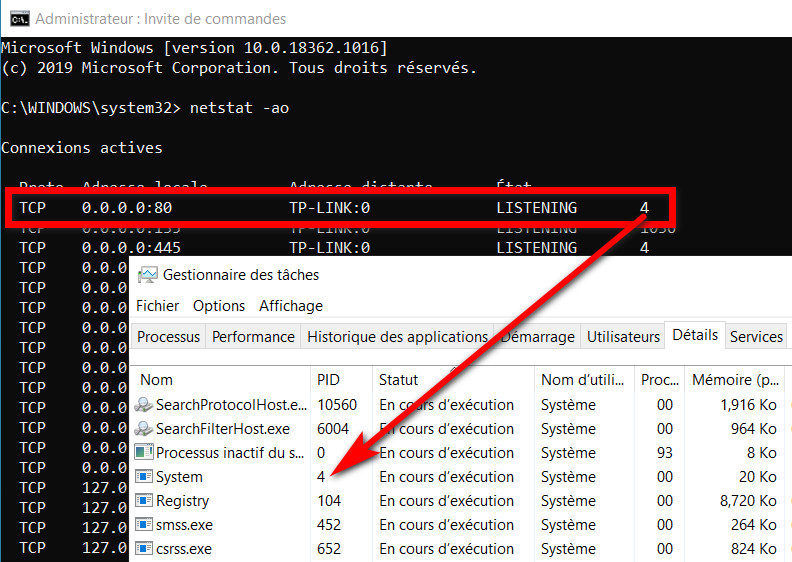This screenshot has width=792, height=562.
Task: Select the System process name
Action: (179, 477)
